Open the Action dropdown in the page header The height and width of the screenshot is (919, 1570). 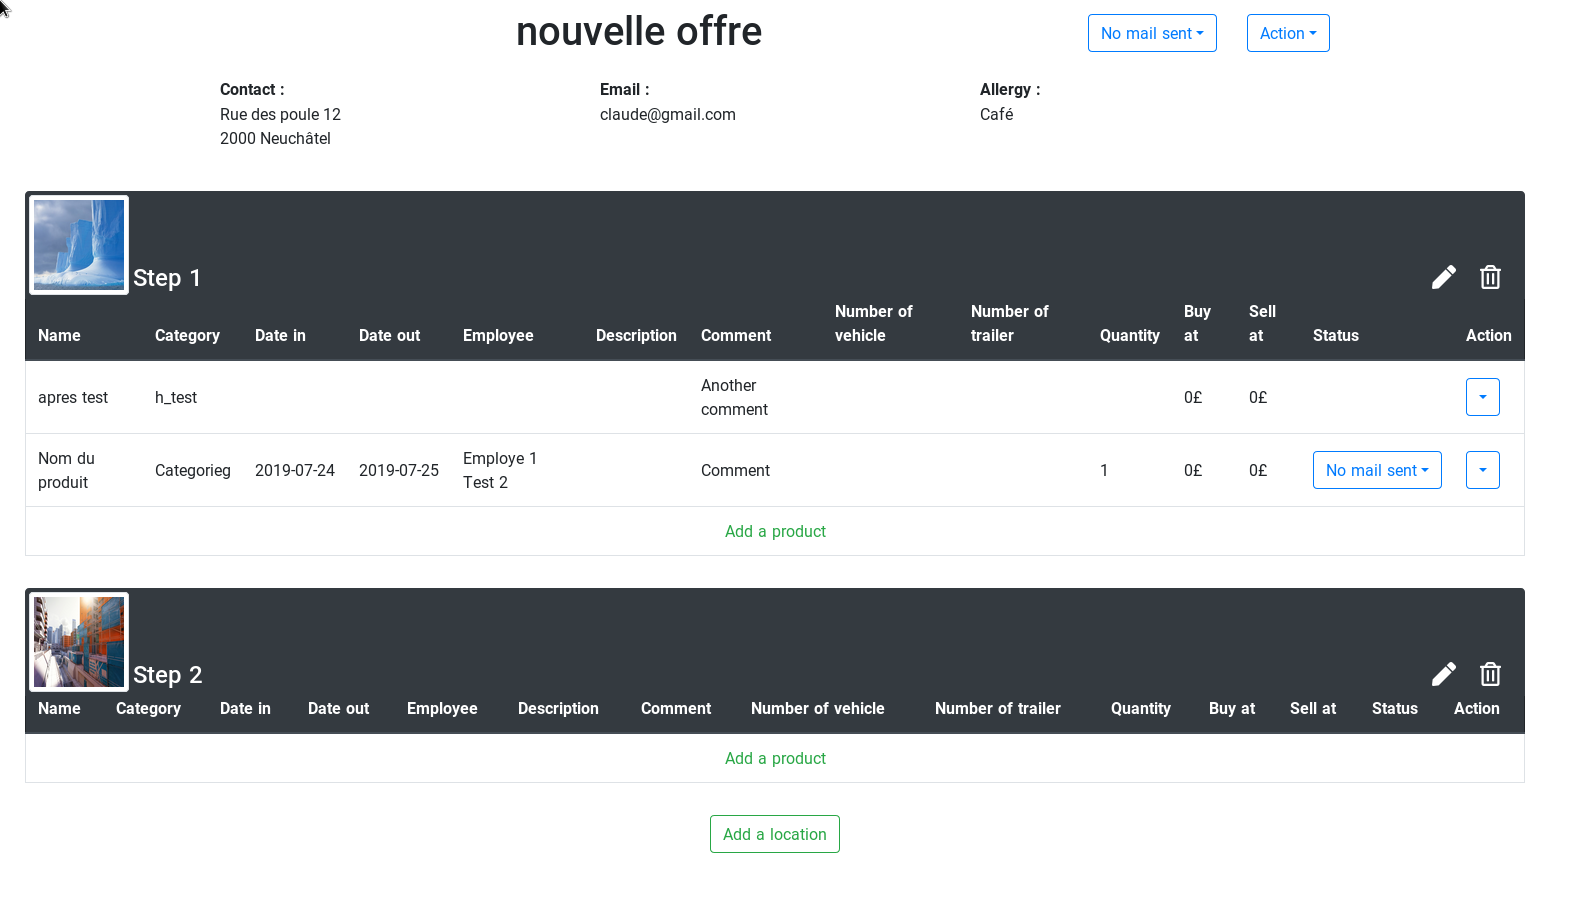[1287, 33]
